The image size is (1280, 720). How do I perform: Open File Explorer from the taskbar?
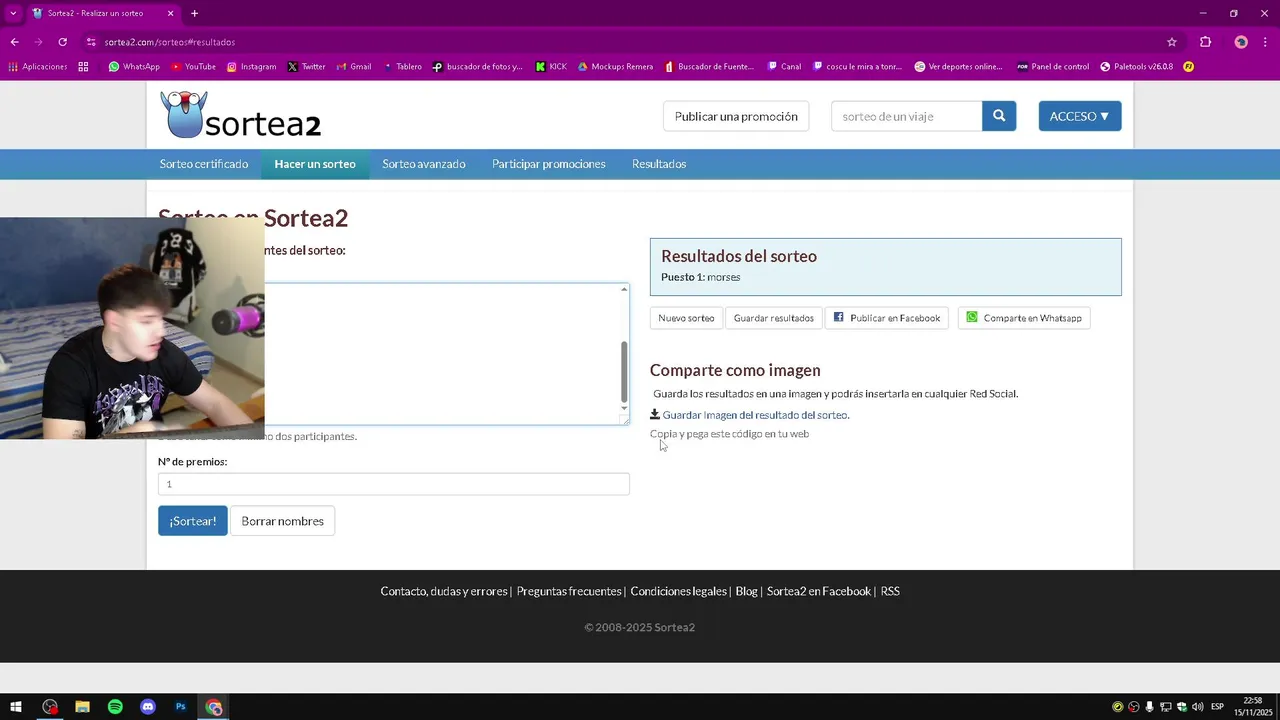[x=82, y=707]
